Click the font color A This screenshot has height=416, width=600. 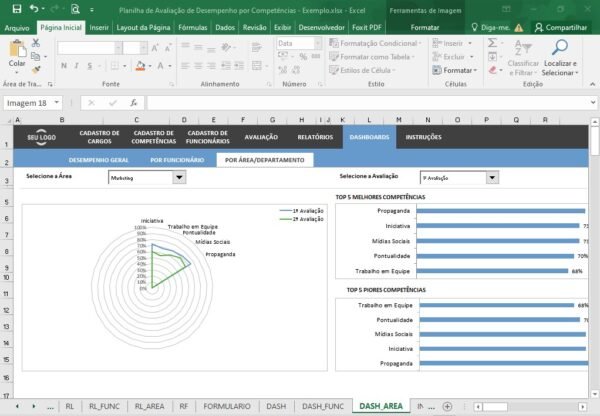[160, 66]
